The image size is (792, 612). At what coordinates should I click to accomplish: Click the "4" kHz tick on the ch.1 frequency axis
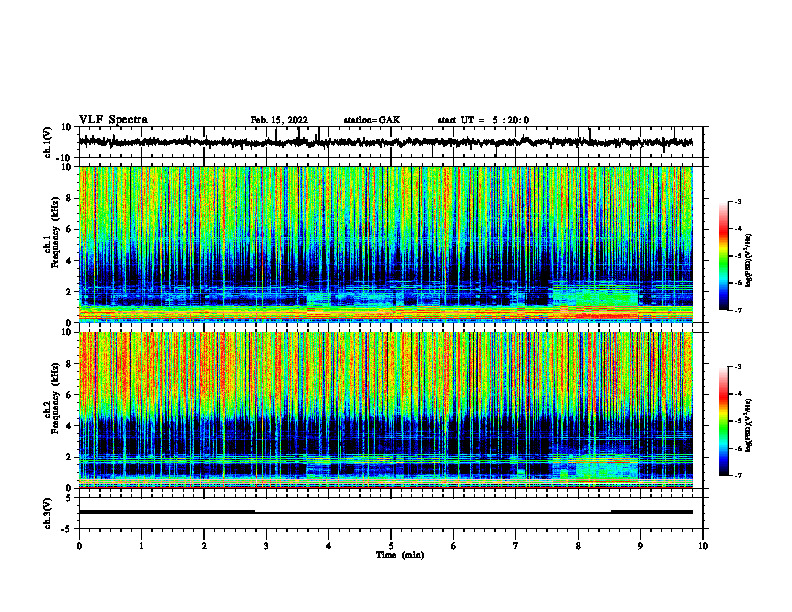(69, 261)
